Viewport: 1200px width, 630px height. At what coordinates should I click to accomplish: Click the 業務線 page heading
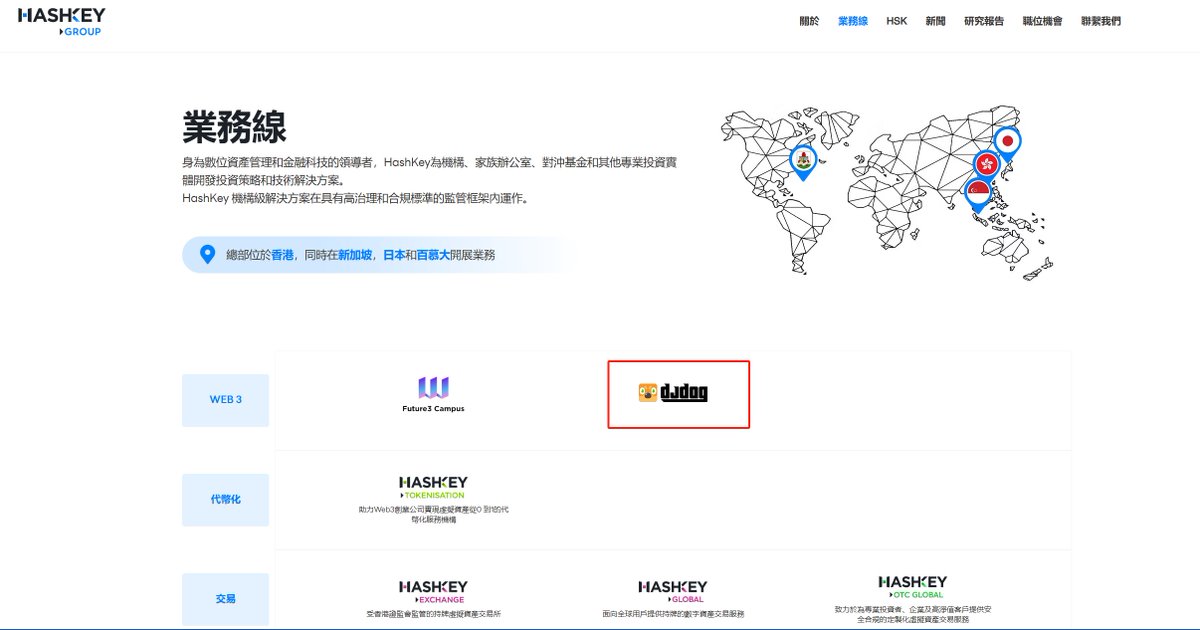(234, 128)
